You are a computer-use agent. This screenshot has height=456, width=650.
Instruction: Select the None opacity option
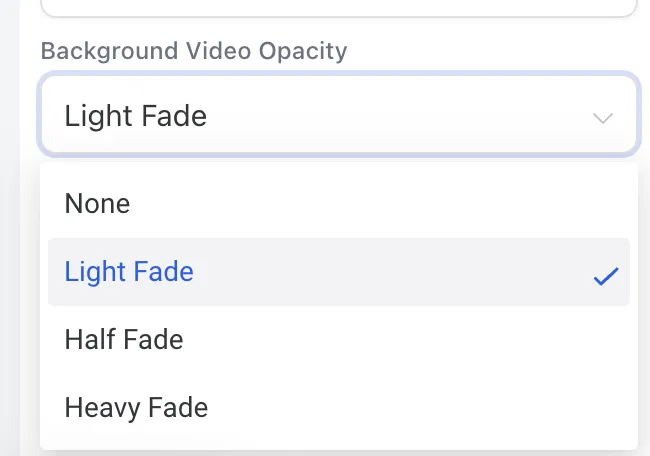point(338,204)
